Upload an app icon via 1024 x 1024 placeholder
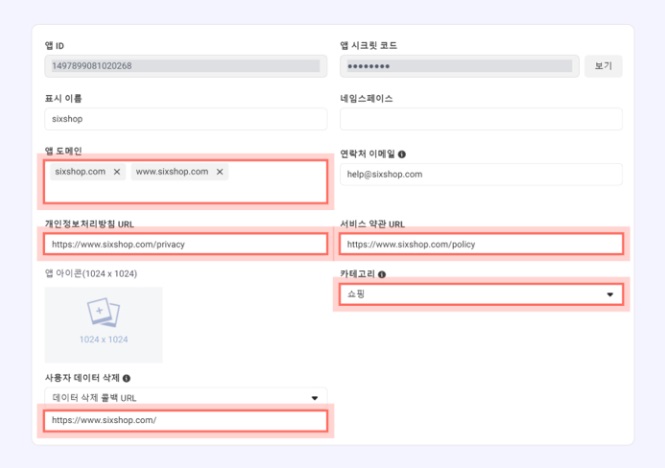 (103, 325)
